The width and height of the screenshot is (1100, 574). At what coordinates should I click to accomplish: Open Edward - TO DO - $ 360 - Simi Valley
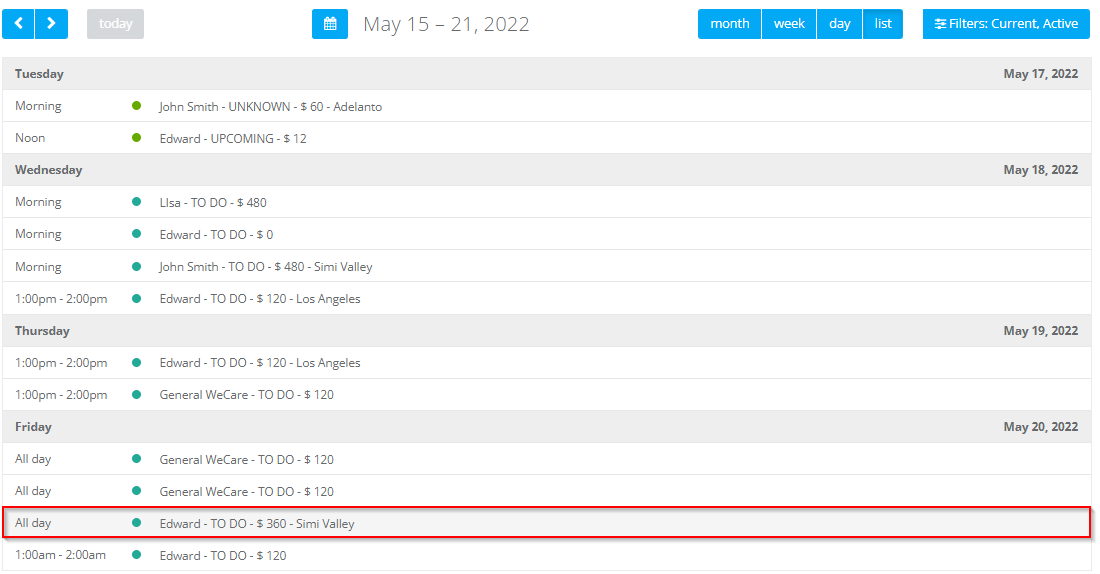point(546,523)
